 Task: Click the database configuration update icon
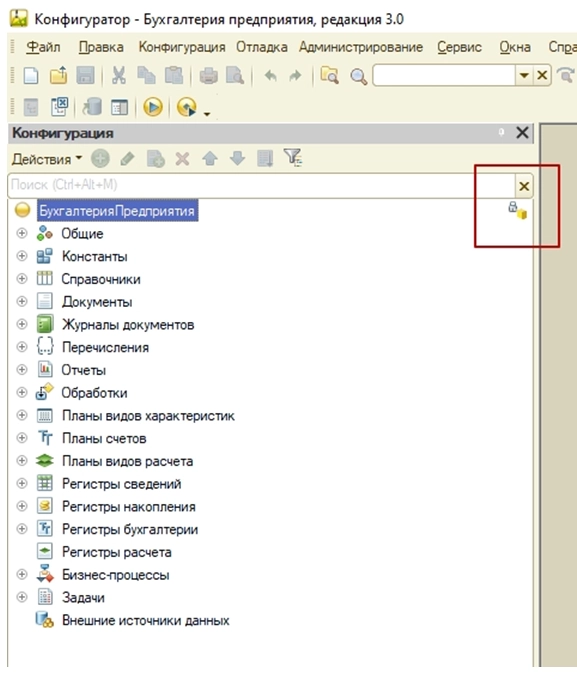coord(92,107)
